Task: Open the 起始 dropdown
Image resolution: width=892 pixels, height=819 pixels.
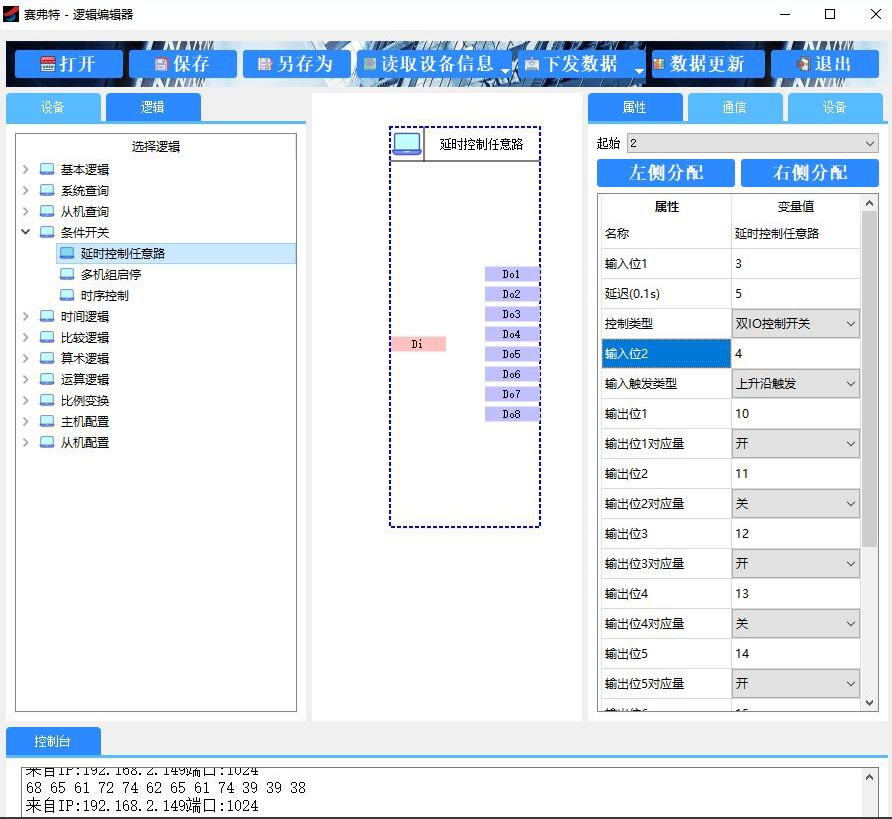Action: click(x=752, y=144)
